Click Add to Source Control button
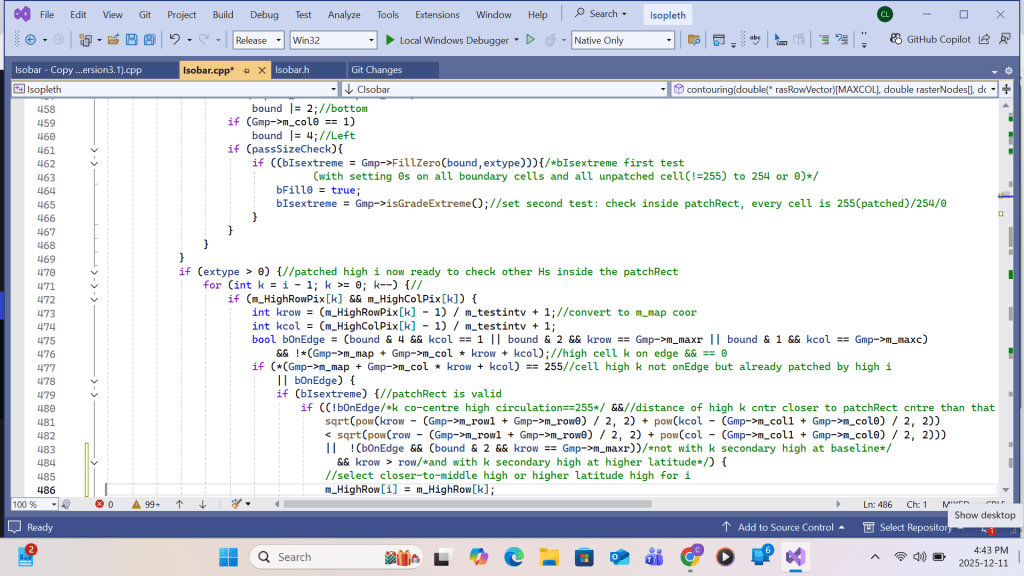 (x=784, y=527)
